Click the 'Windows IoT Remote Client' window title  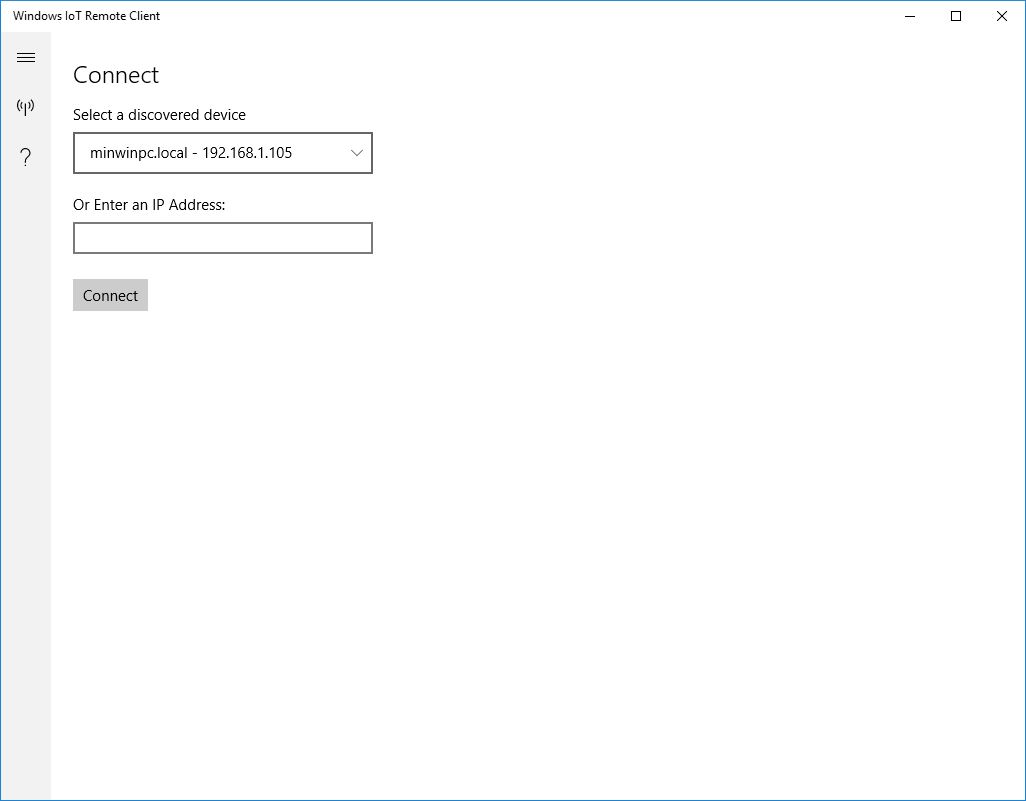click(86, 16)
